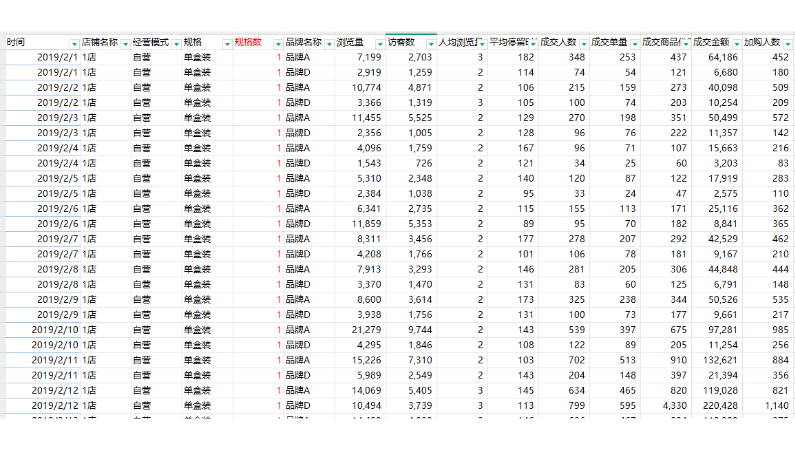Open the 成交金额 filter arrow
The image size is (795, 450).
coord(736,43)
